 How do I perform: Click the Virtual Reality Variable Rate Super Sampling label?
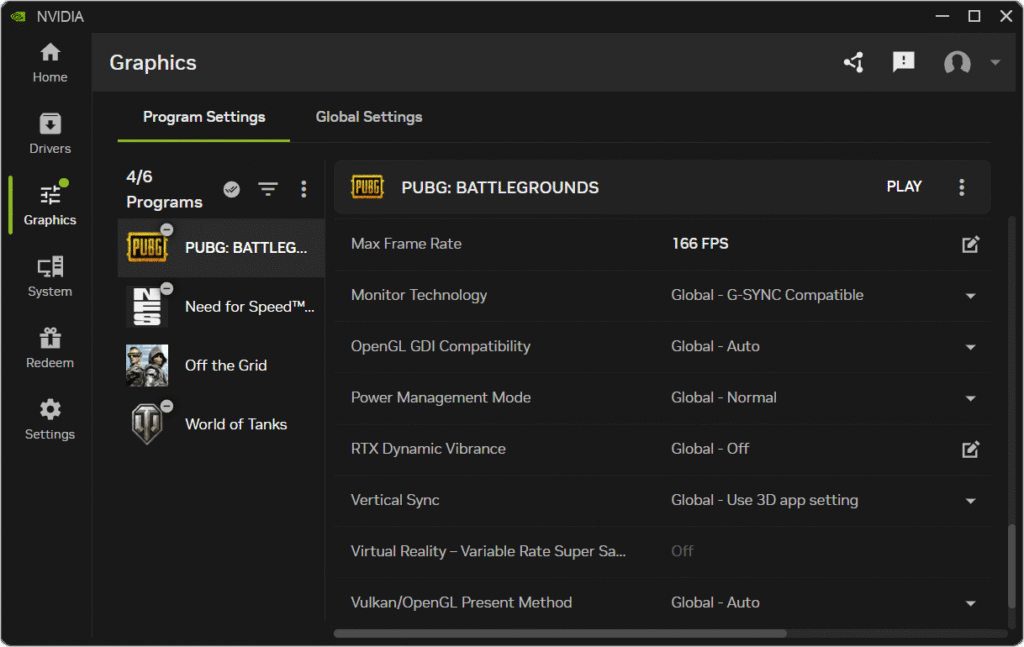(488, 551)
